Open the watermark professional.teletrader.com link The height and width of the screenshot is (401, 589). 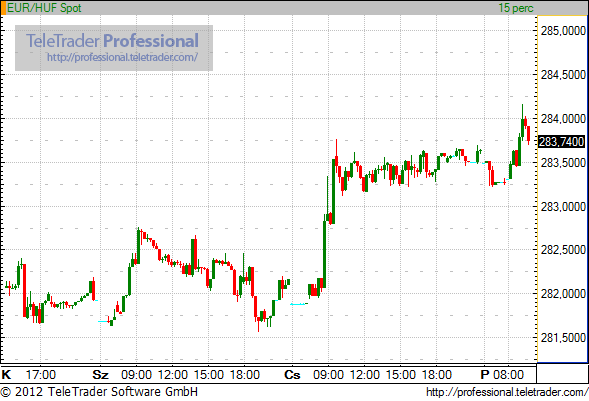click(x=122, y=57)
